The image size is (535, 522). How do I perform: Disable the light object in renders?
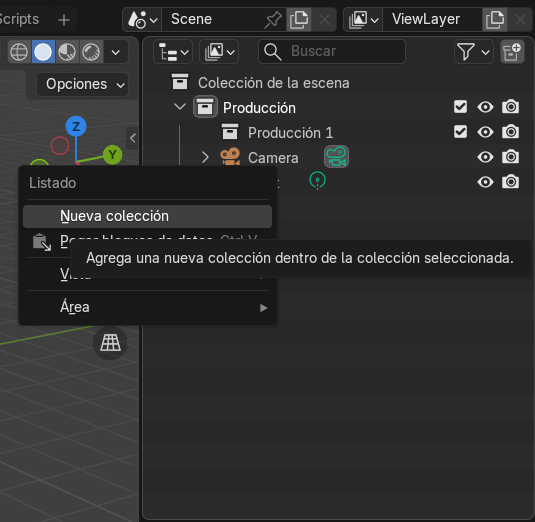click(510, 182)
